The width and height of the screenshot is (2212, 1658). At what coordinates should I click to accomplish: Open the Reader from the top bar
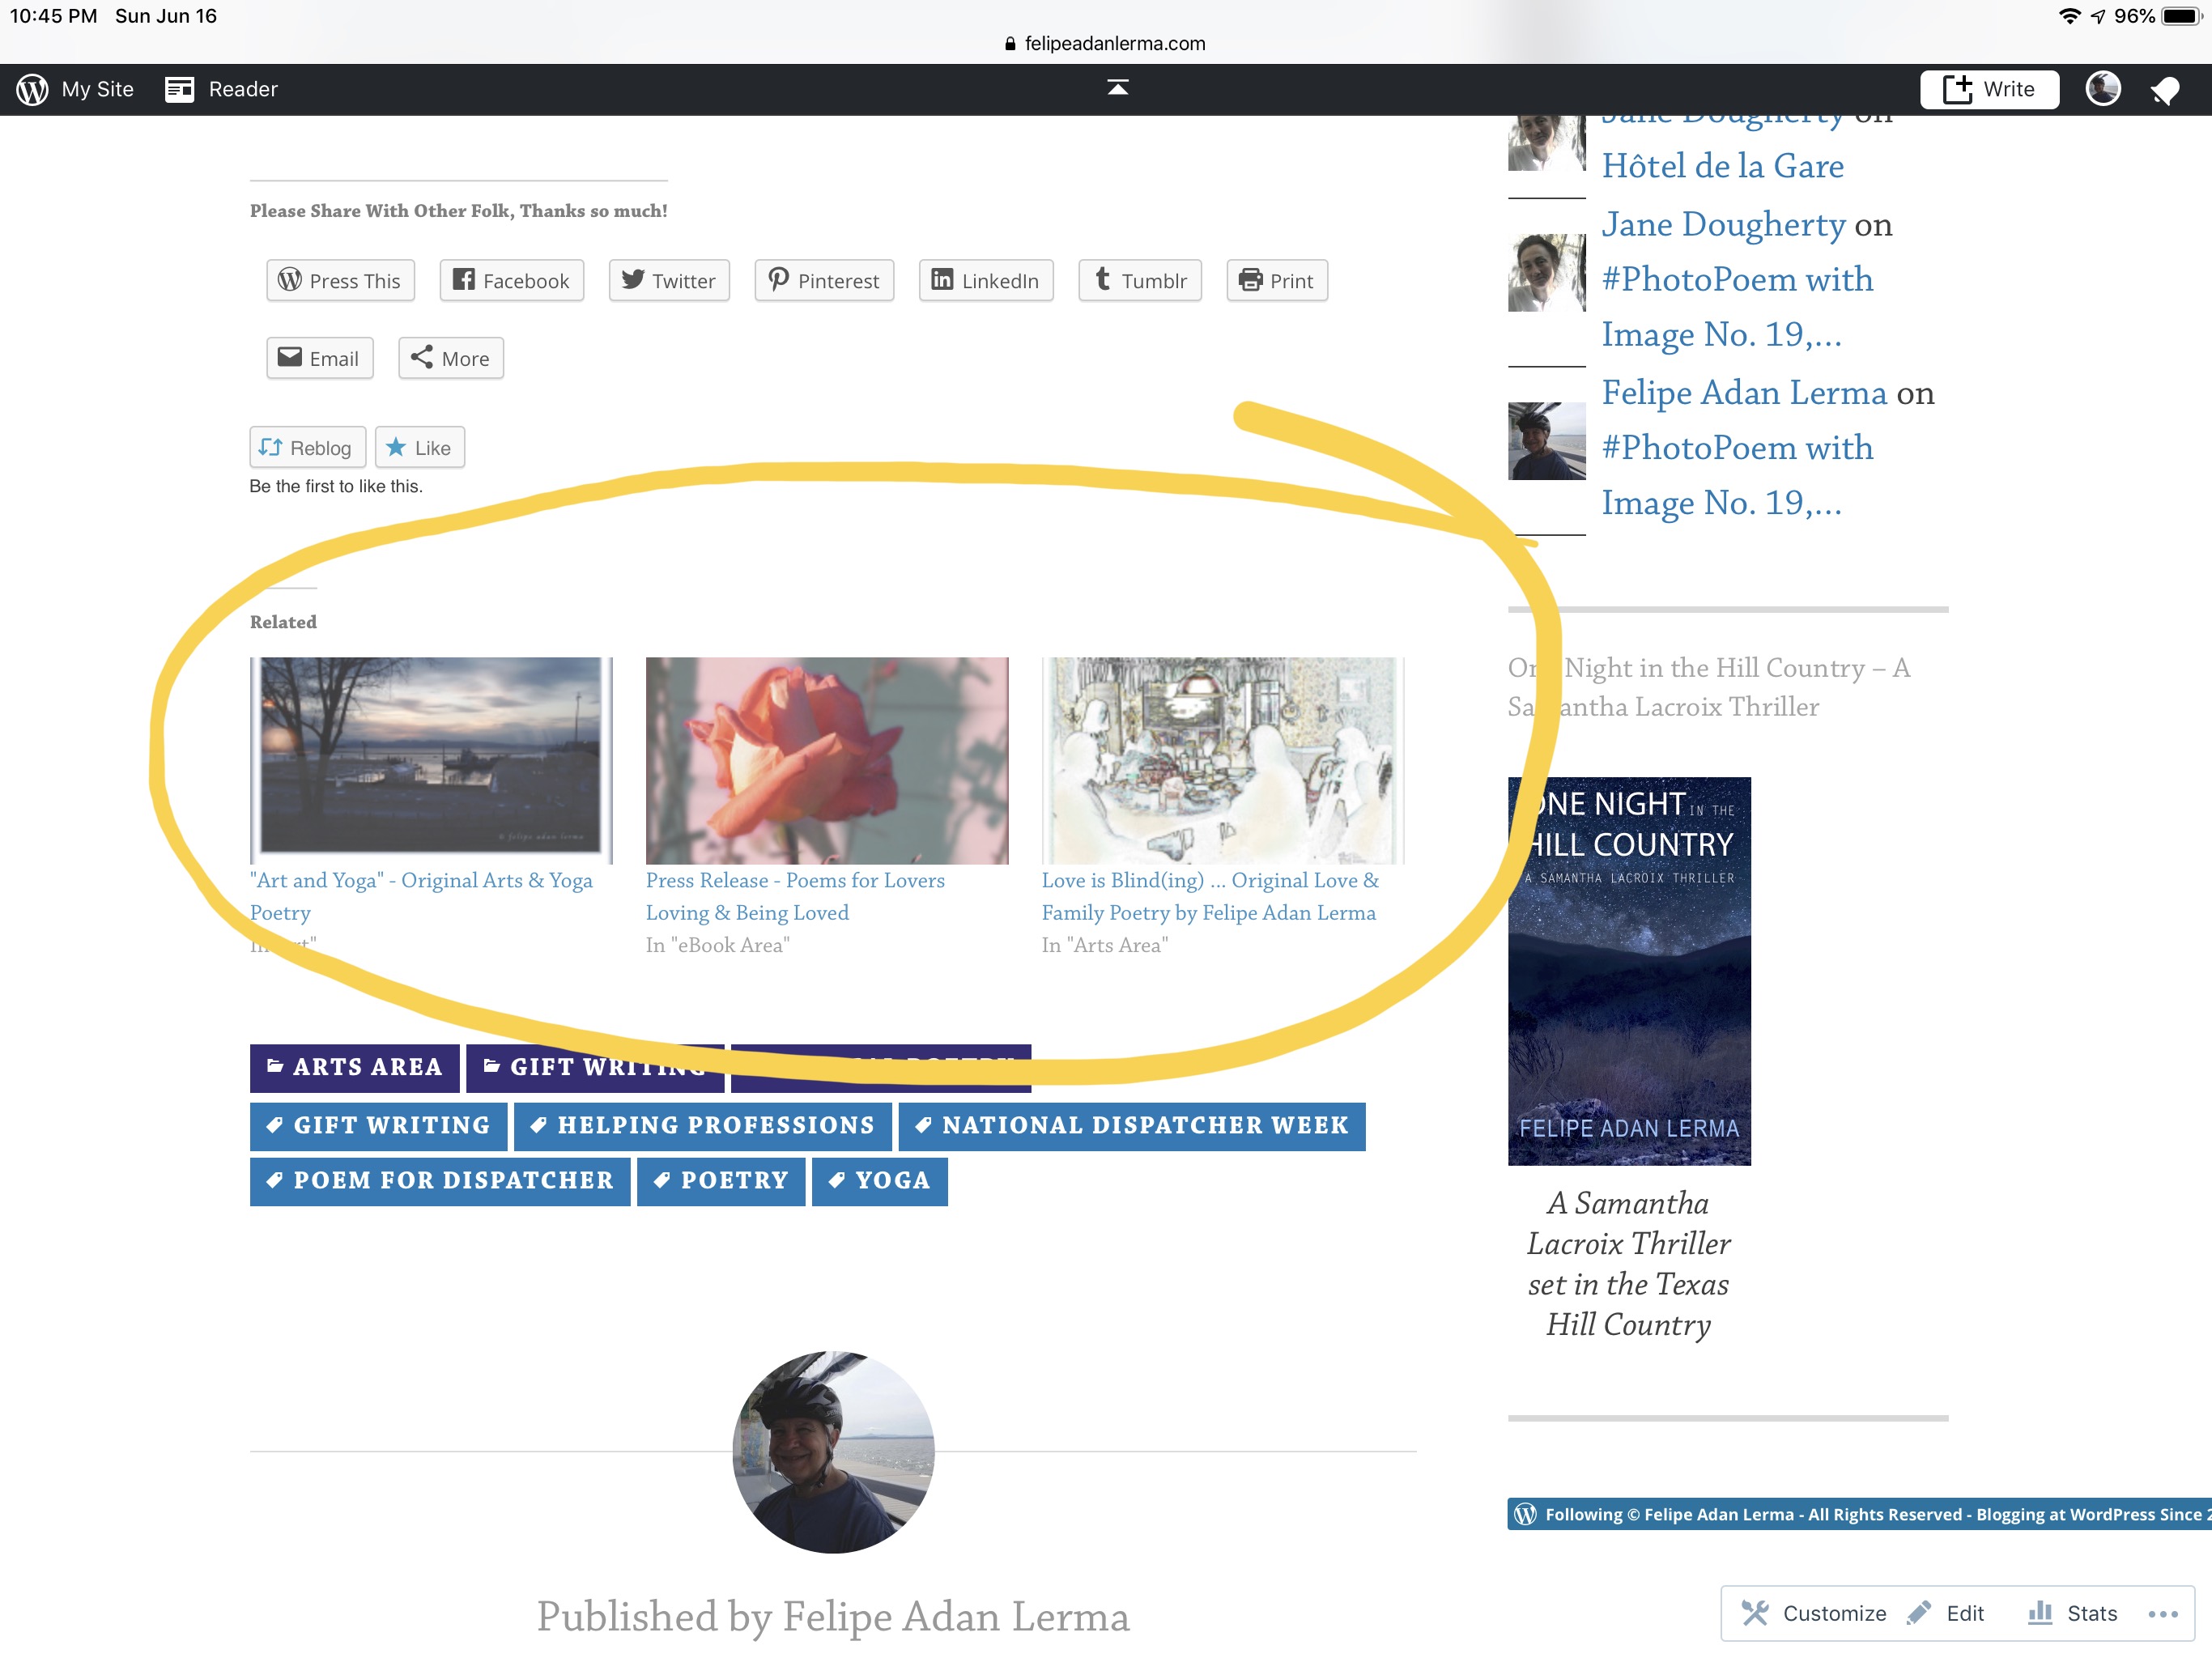click(222, 89)
